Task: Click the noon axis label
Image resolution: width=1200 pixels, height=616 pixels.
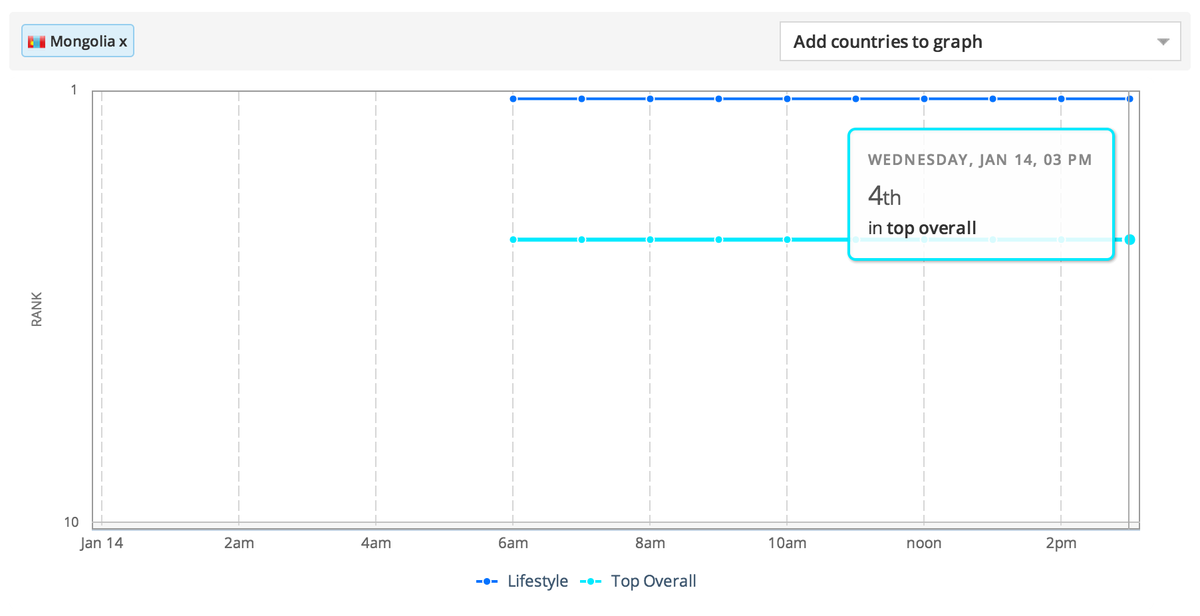Action: [924, 544]
